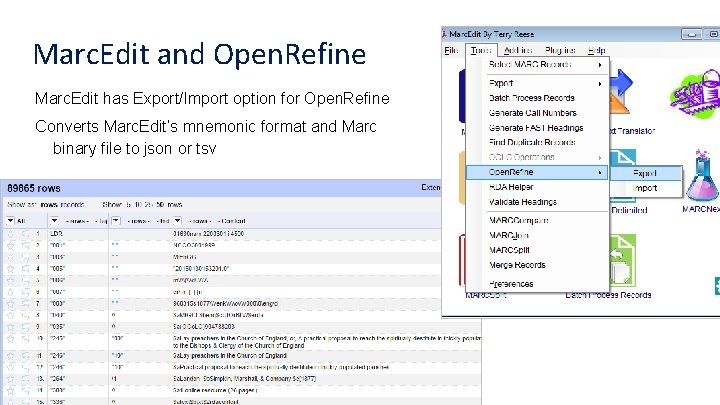This screenshot has width=720, height=405.
Task: Open the Content column dropdown arrow
Action: [178, 221]
